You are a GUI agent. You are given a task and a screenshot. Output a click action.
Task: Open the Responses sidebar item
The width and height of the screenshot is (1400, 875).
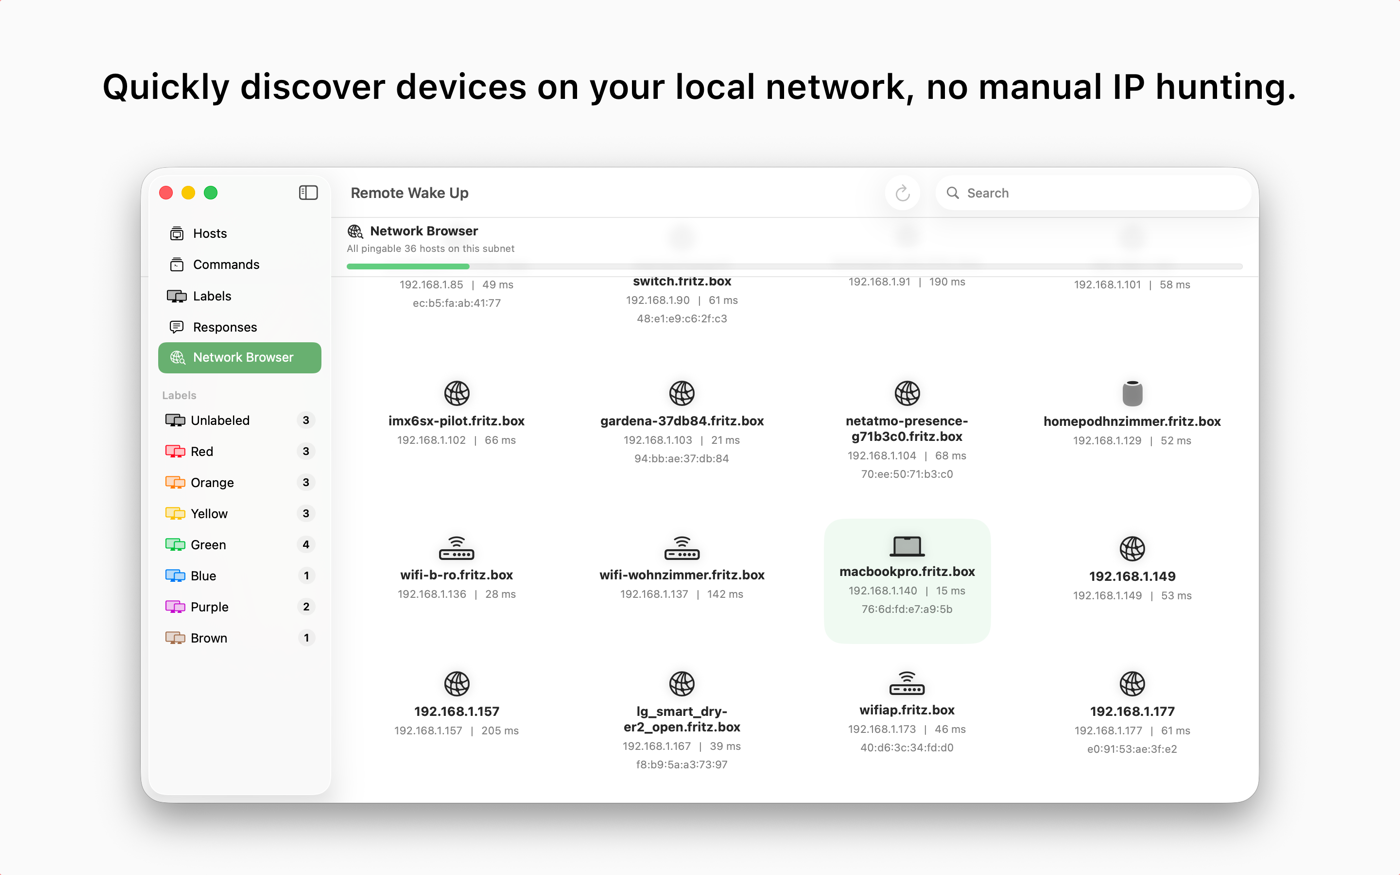click(239, 327)
